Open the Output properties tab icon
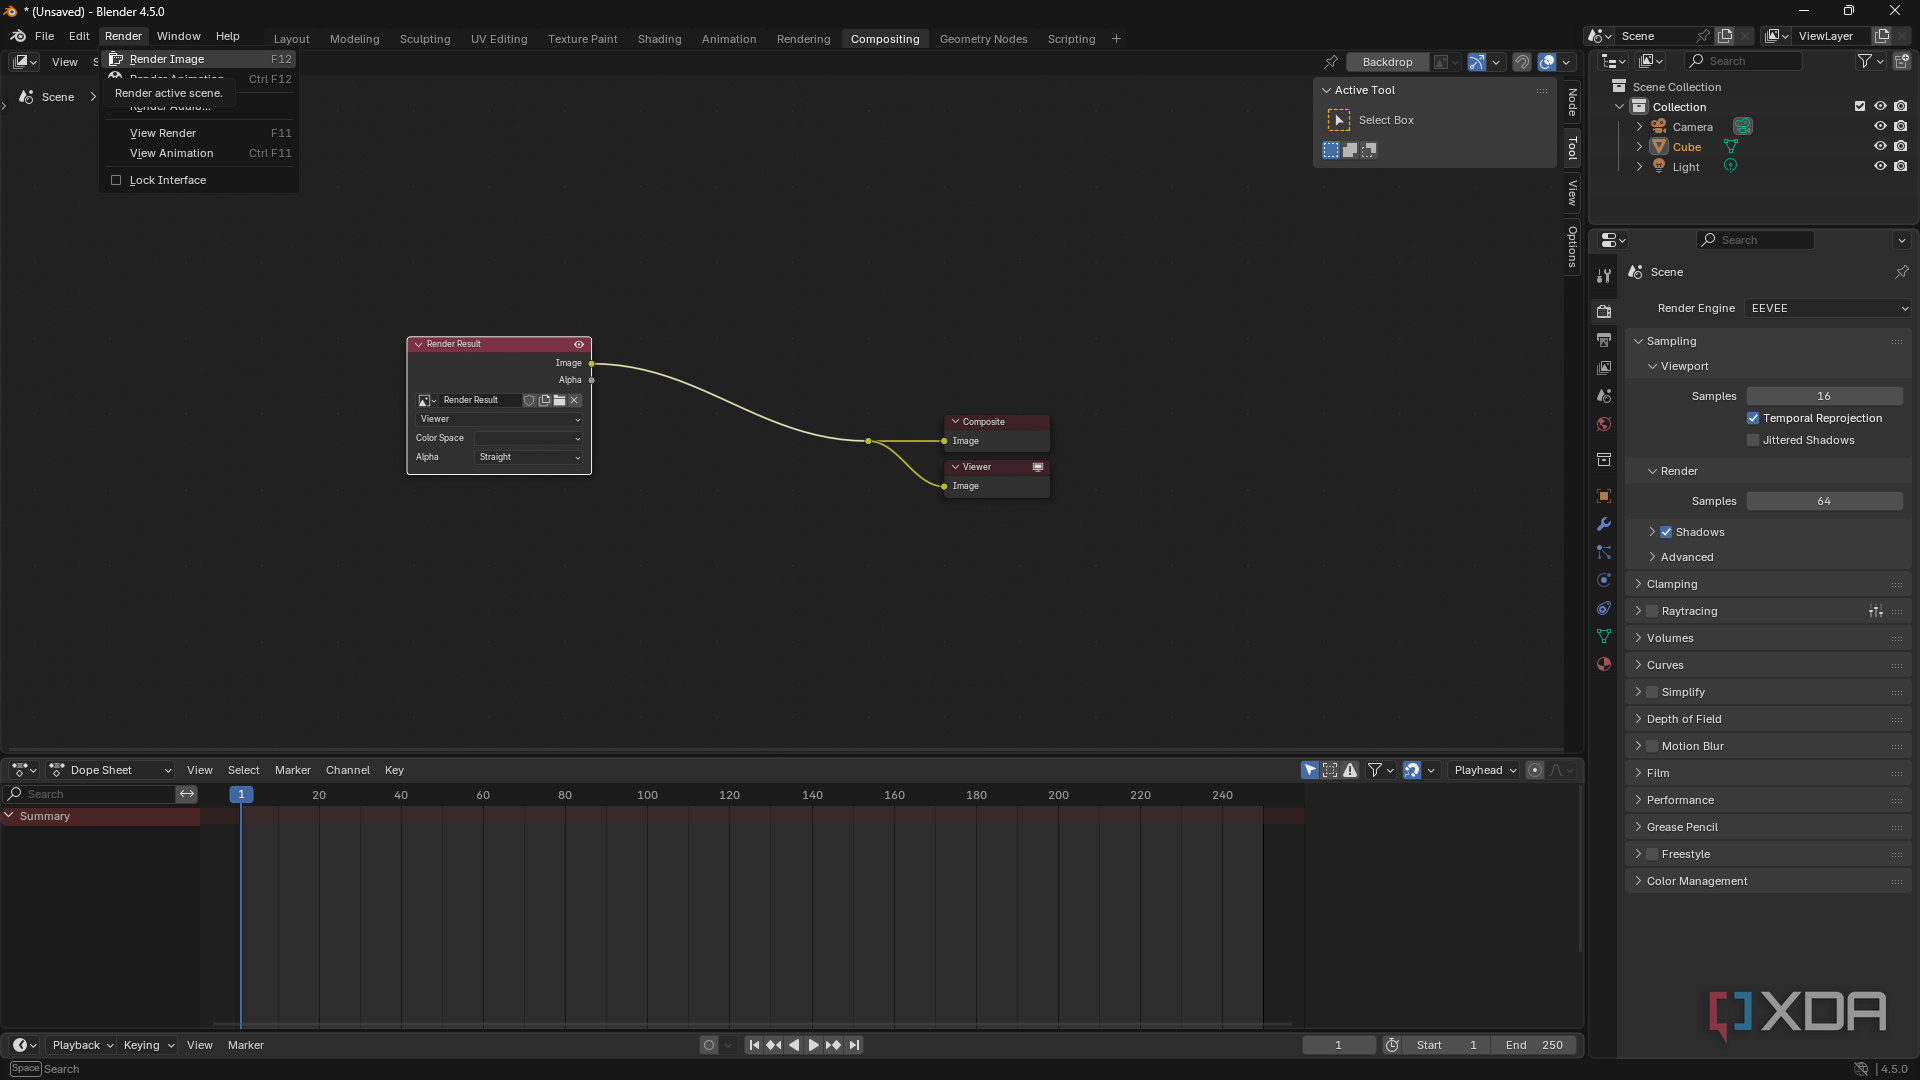This screenshot has height=1080, width=1920. [x=1604, y=340]
